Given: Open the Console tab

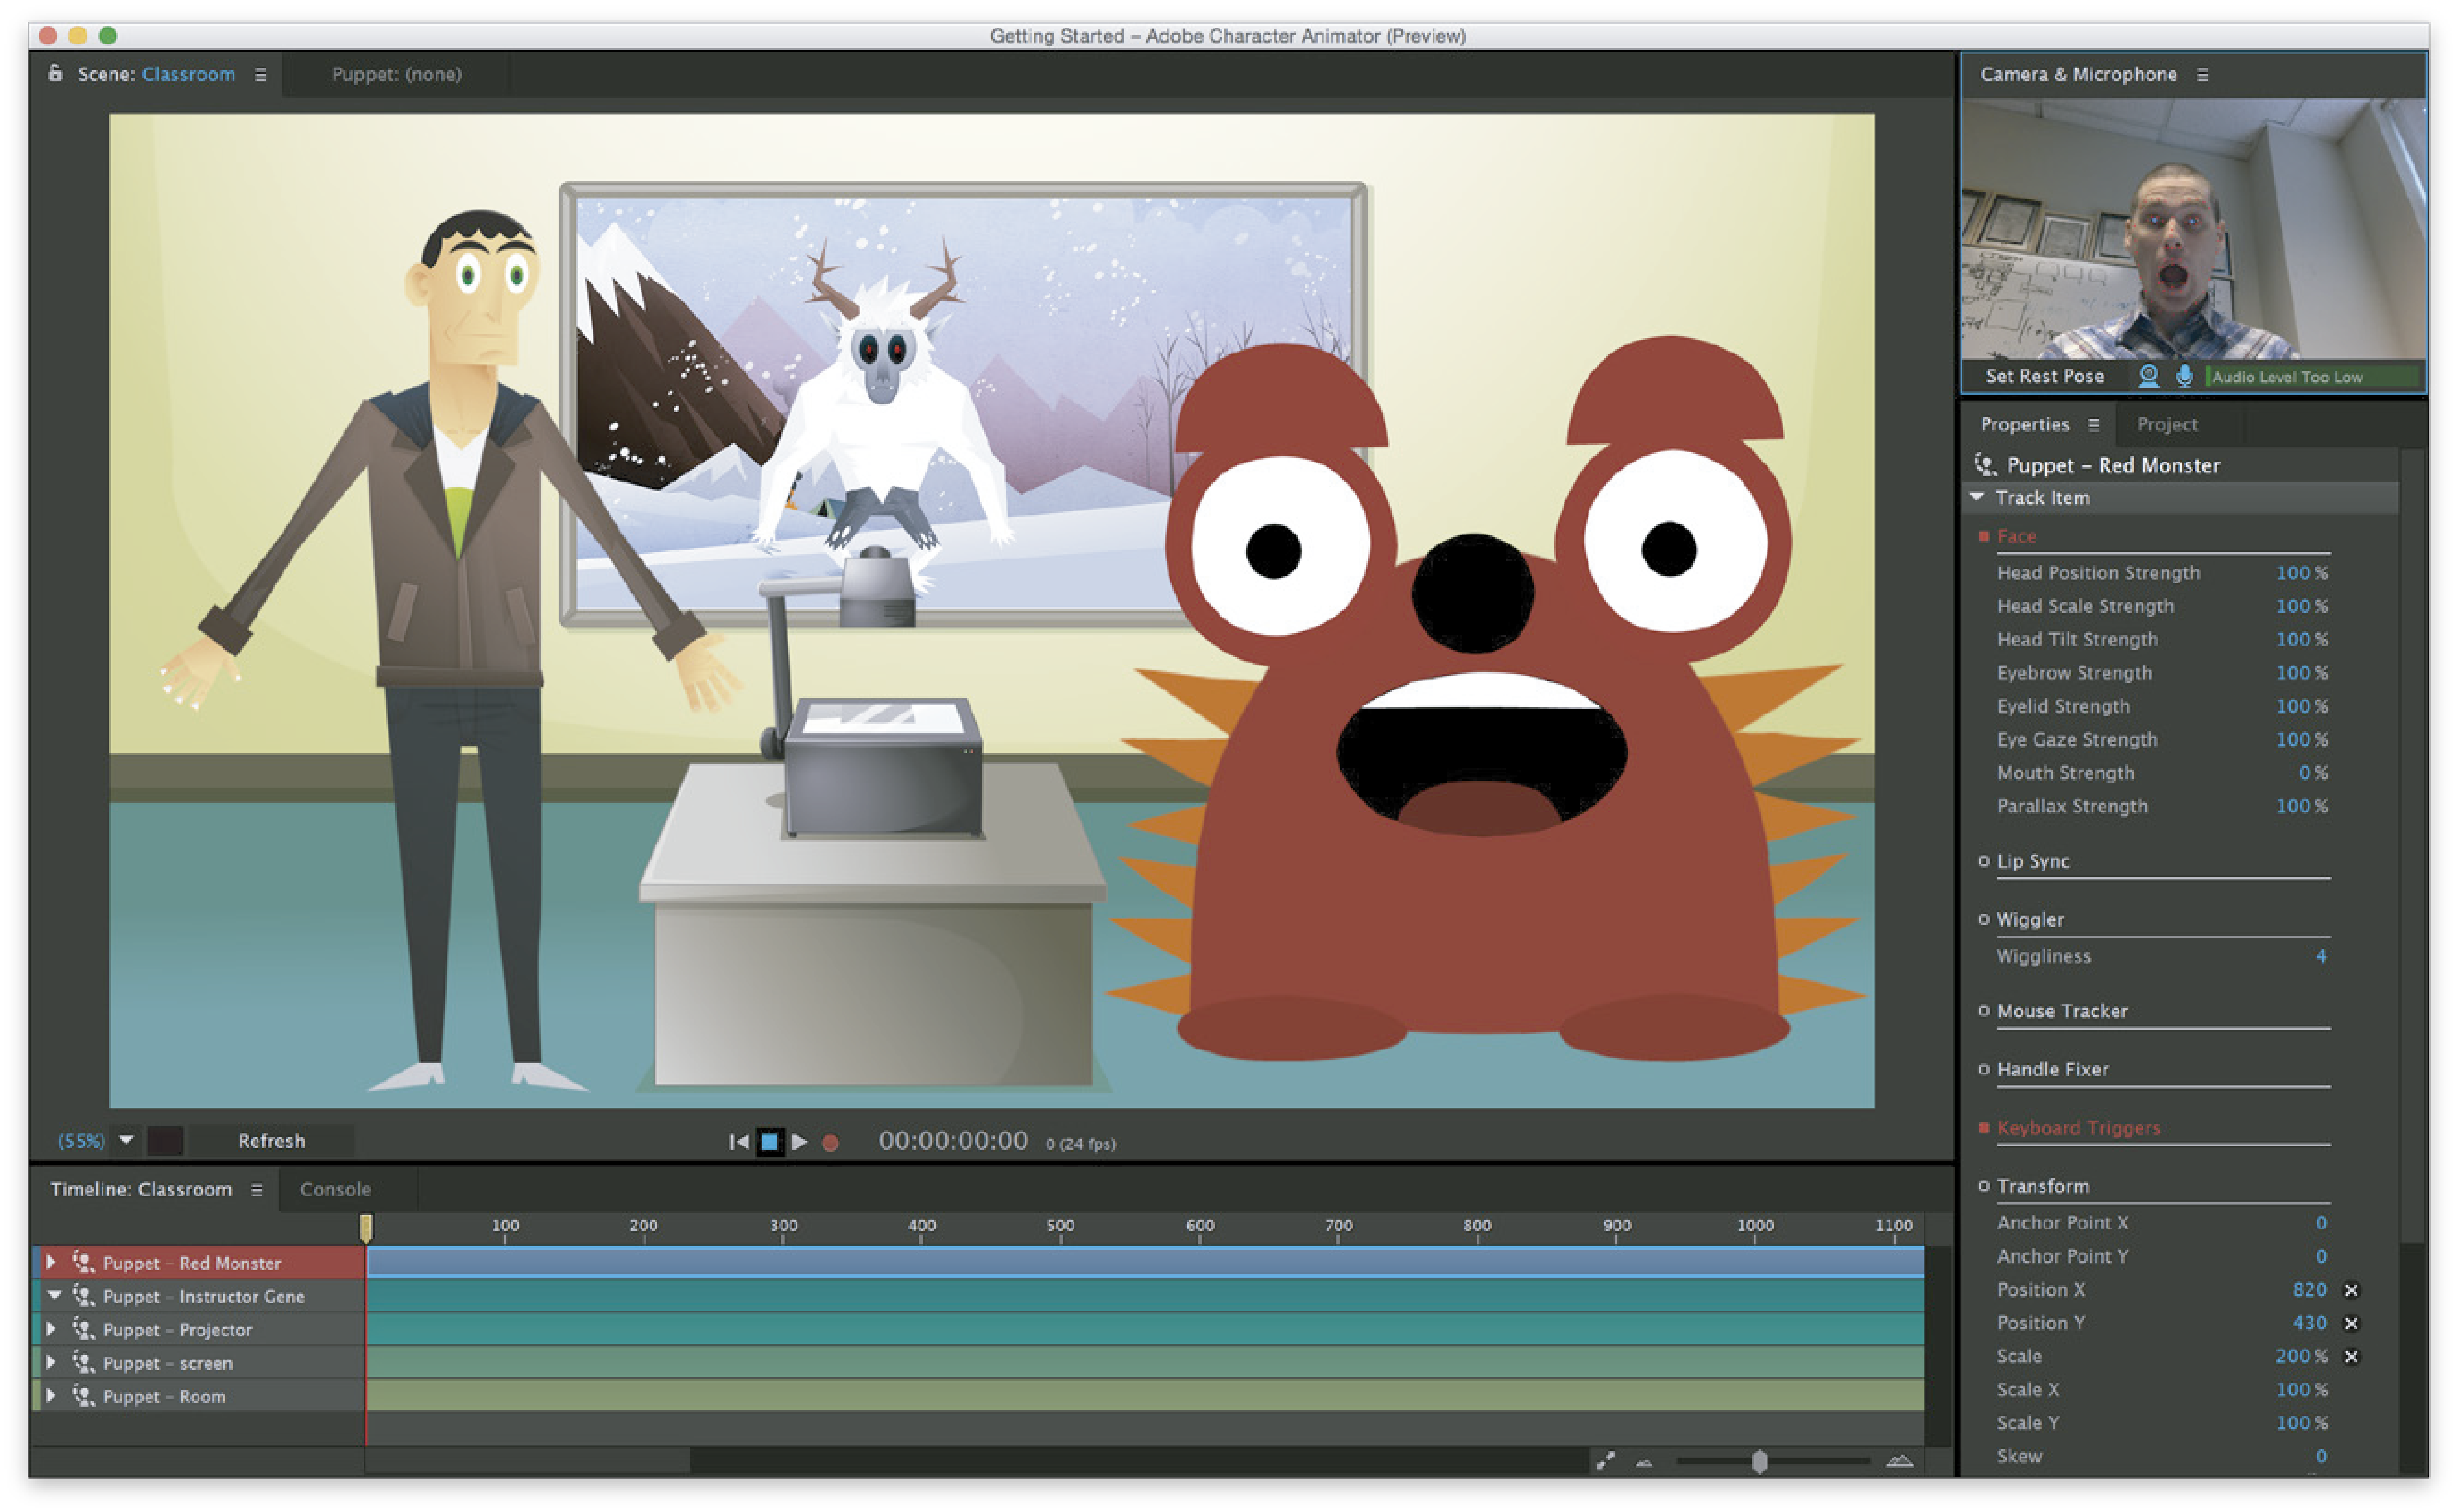Looking at the screenshot, I should (x=336, y=1189).
